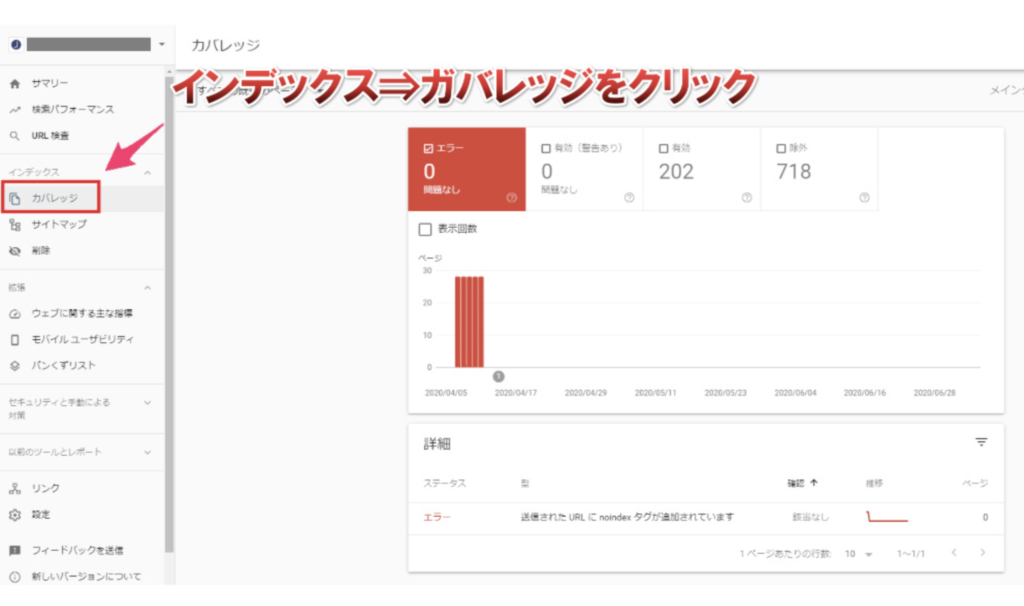Click the red bars in the coverage chart
1024x606 pixels.
[469, 321]
